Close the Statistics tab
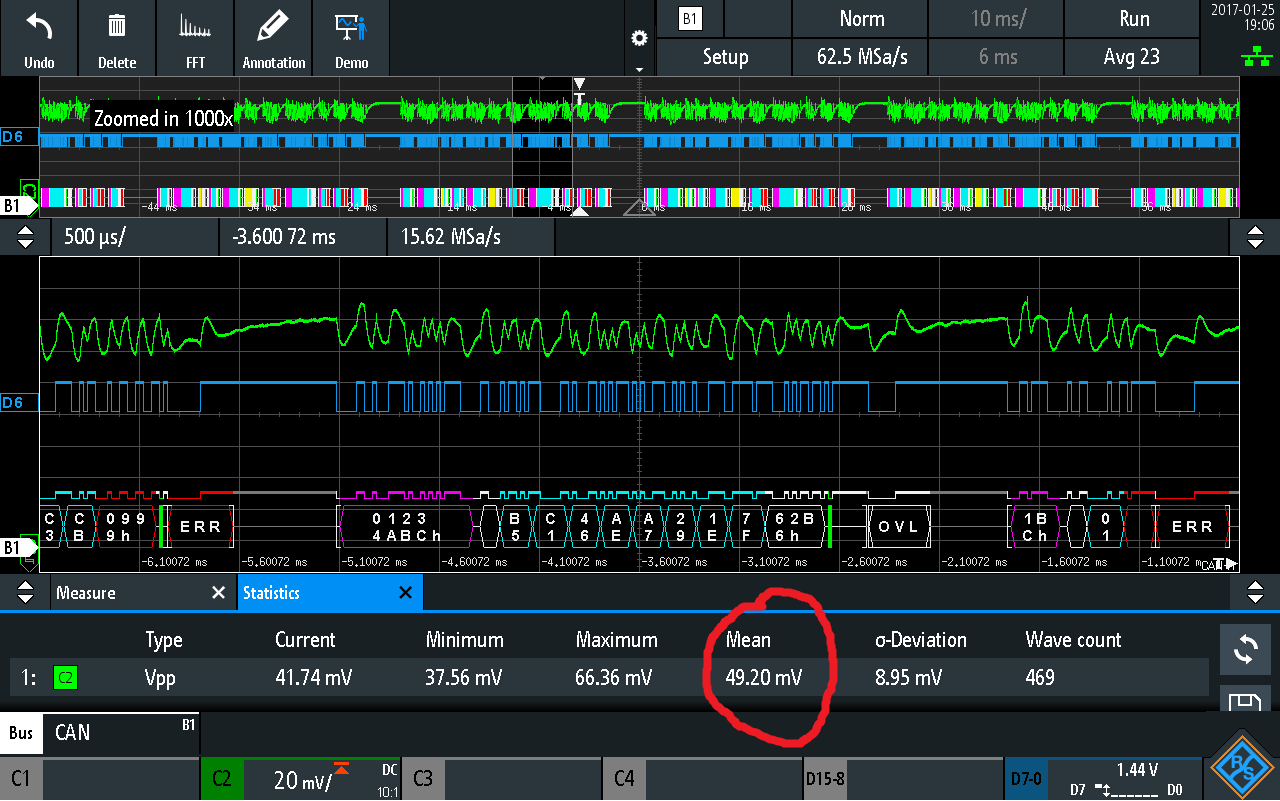Image resolution: width=1280 pixels, height=801 pixels. pyautogui.click(x=405, y=593)
